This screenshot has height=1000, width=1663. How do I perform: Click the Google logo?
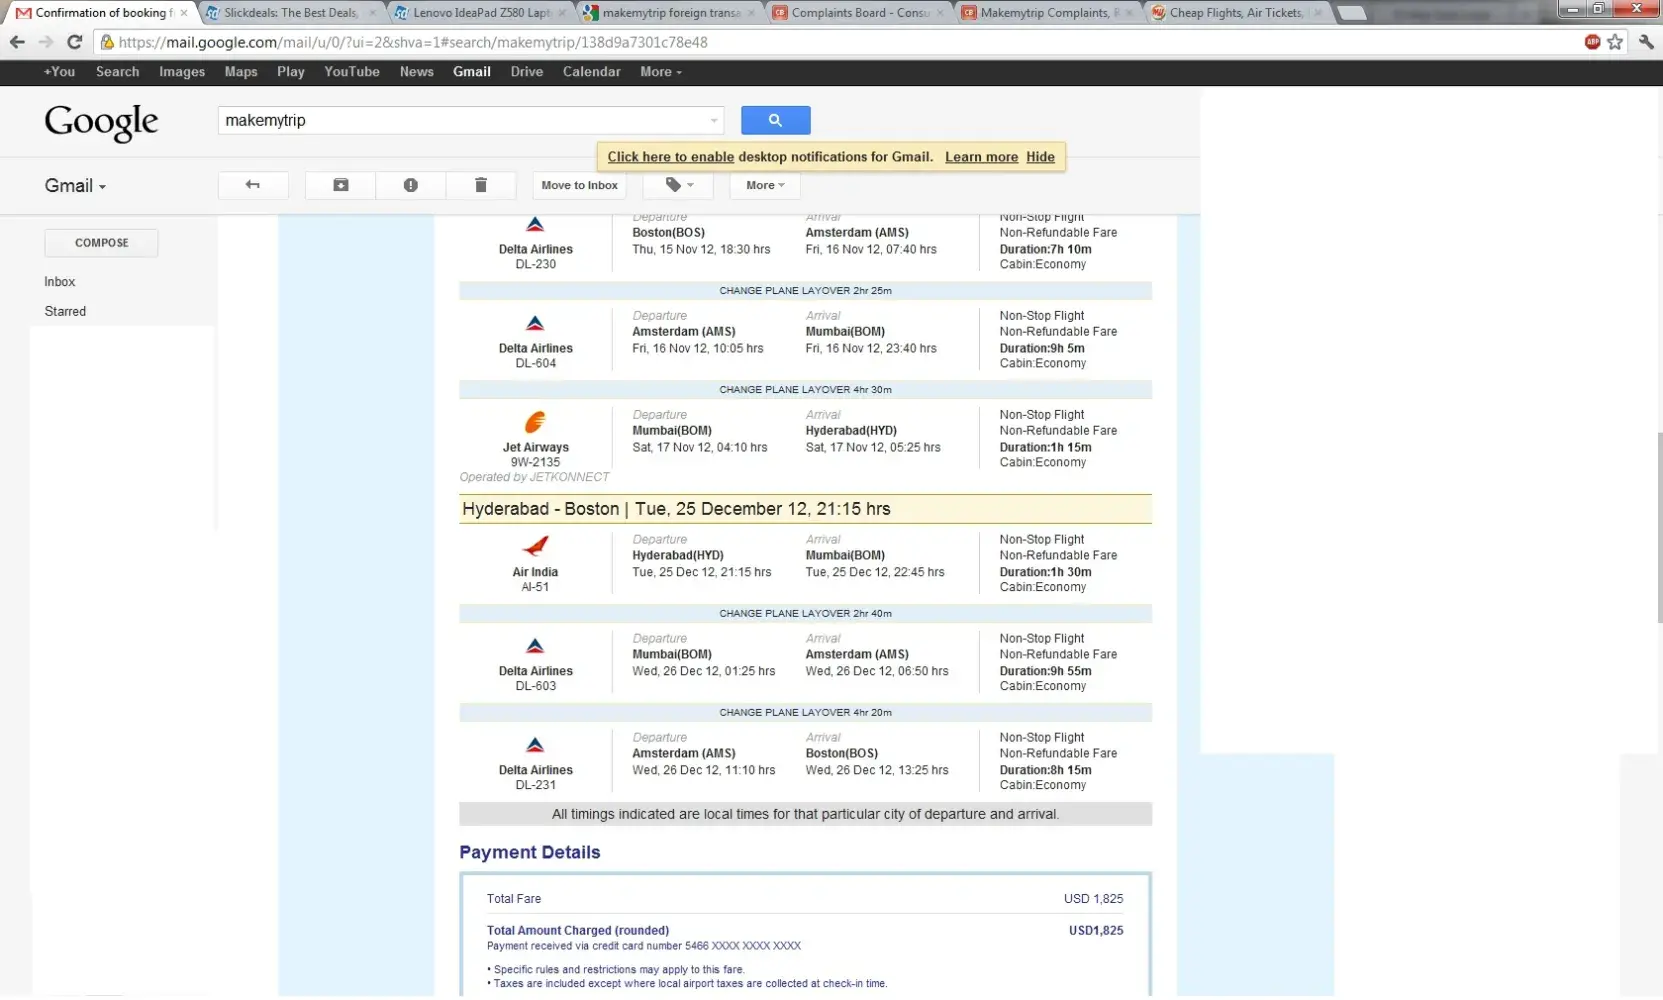[x=101, y=122]
